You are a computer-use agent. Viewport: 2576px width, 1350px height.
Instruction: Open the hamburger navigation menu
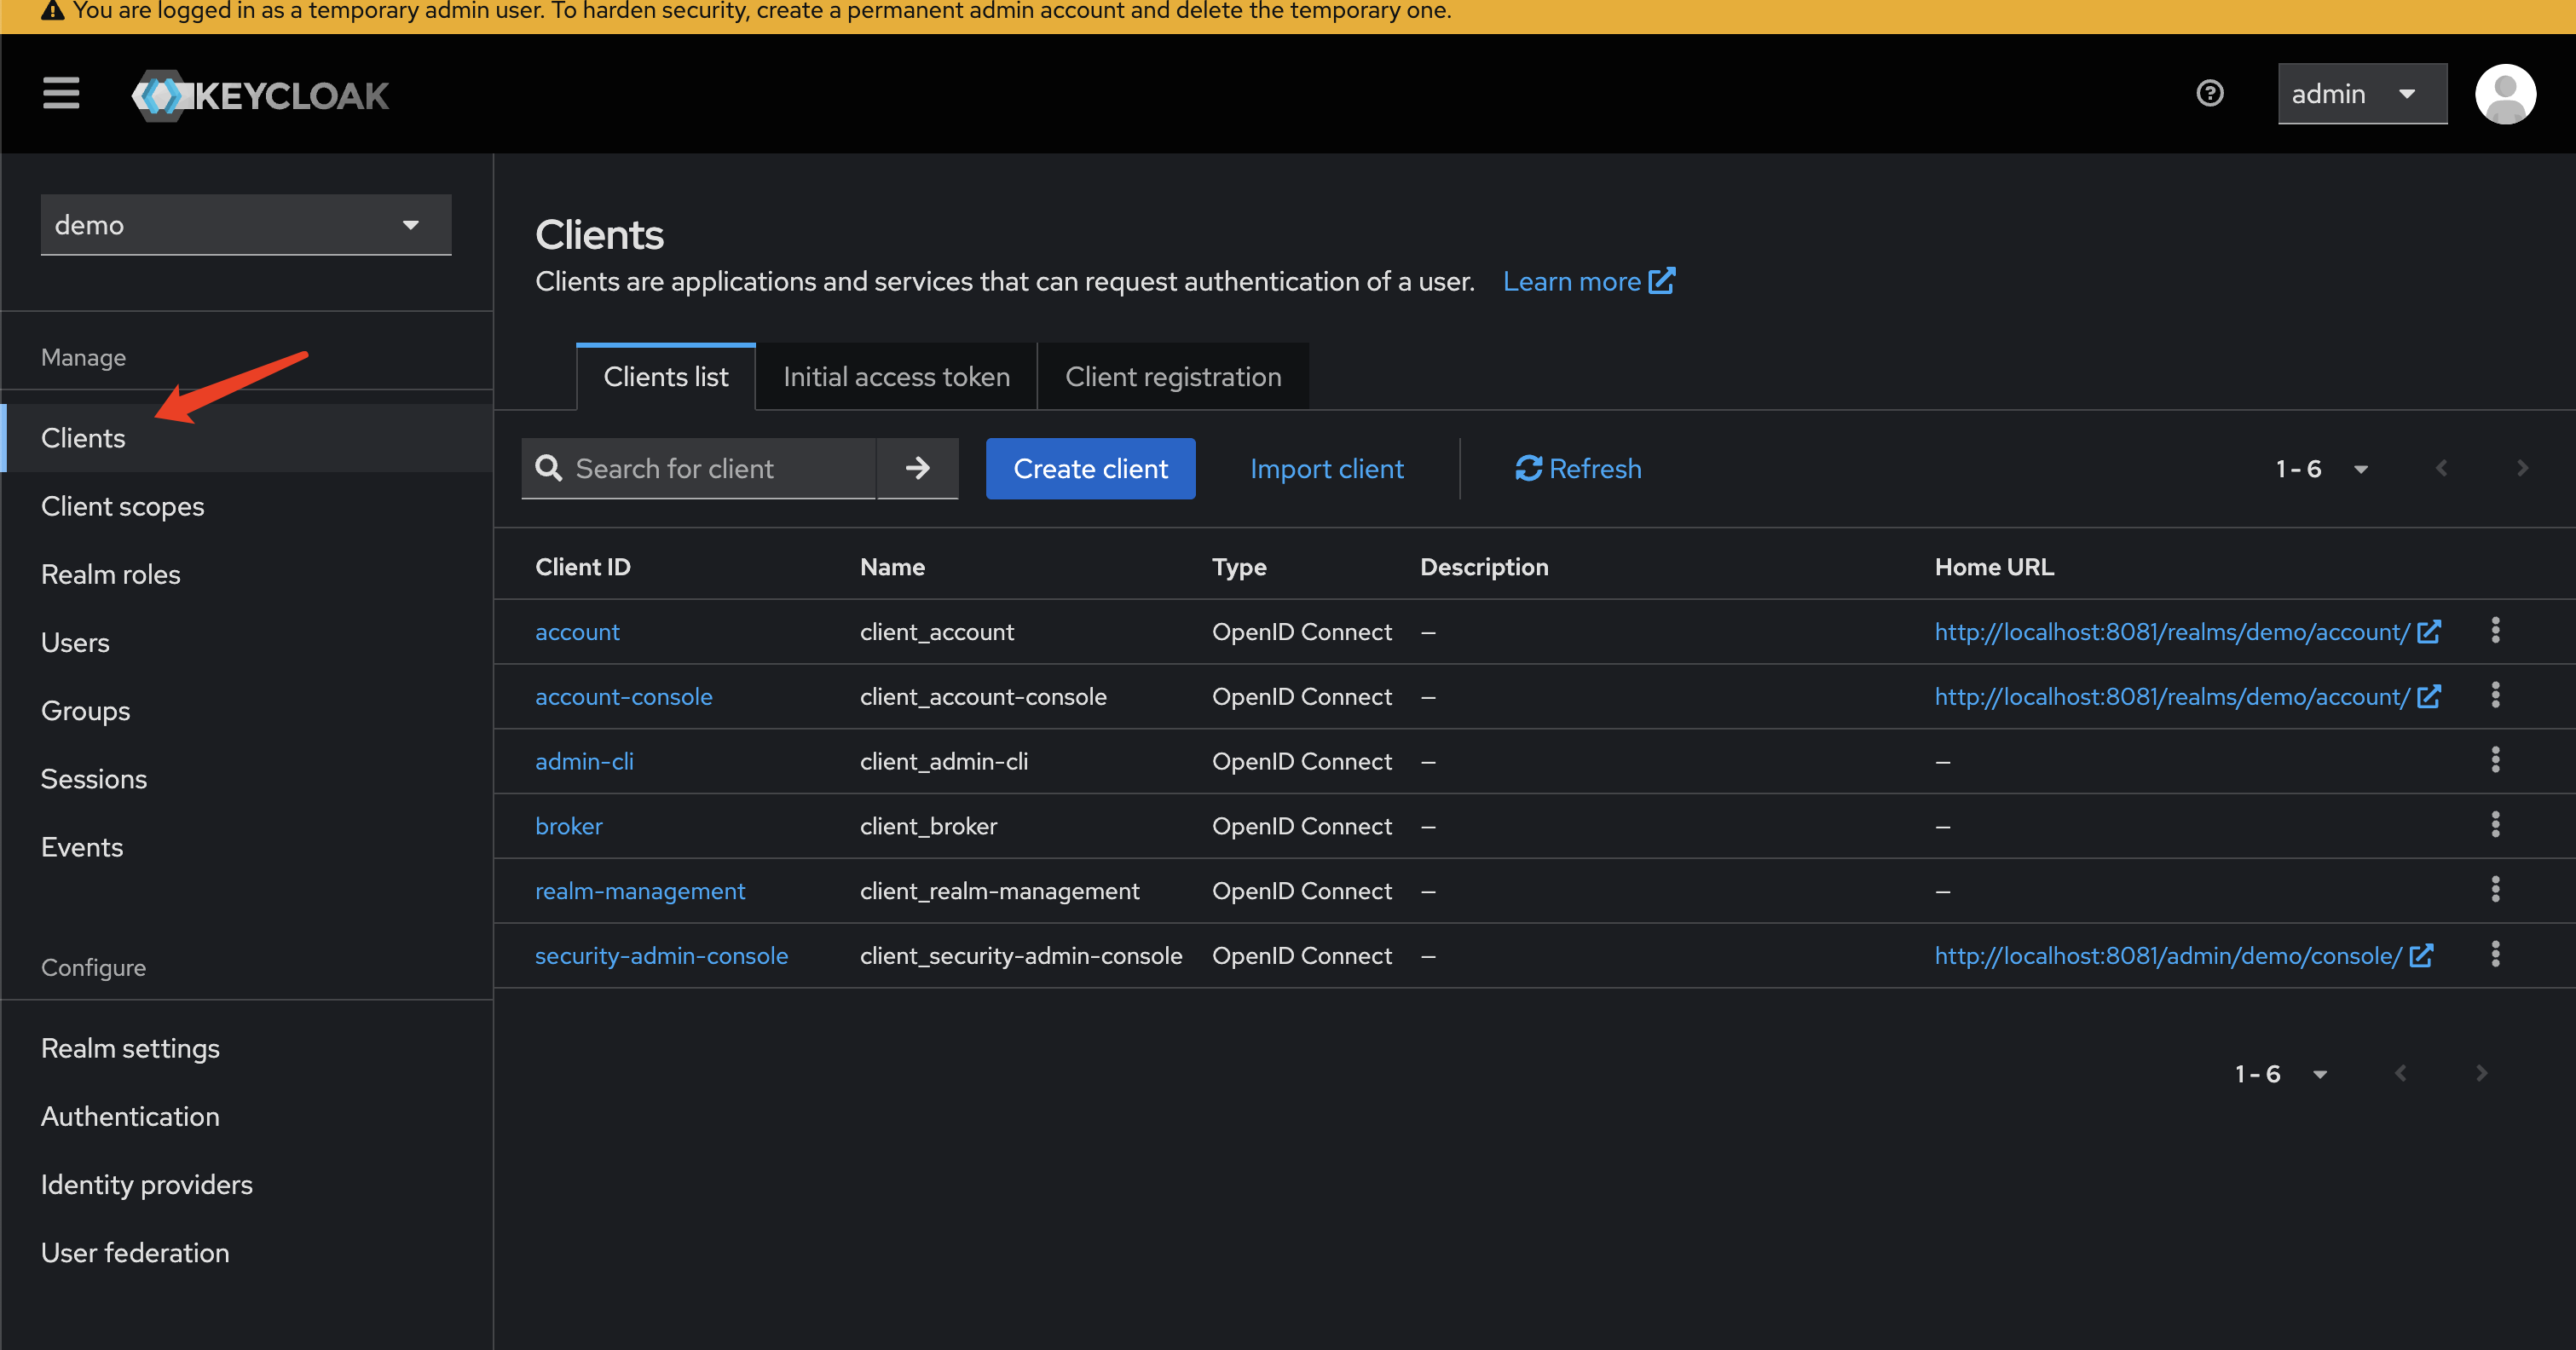(61, 94)
